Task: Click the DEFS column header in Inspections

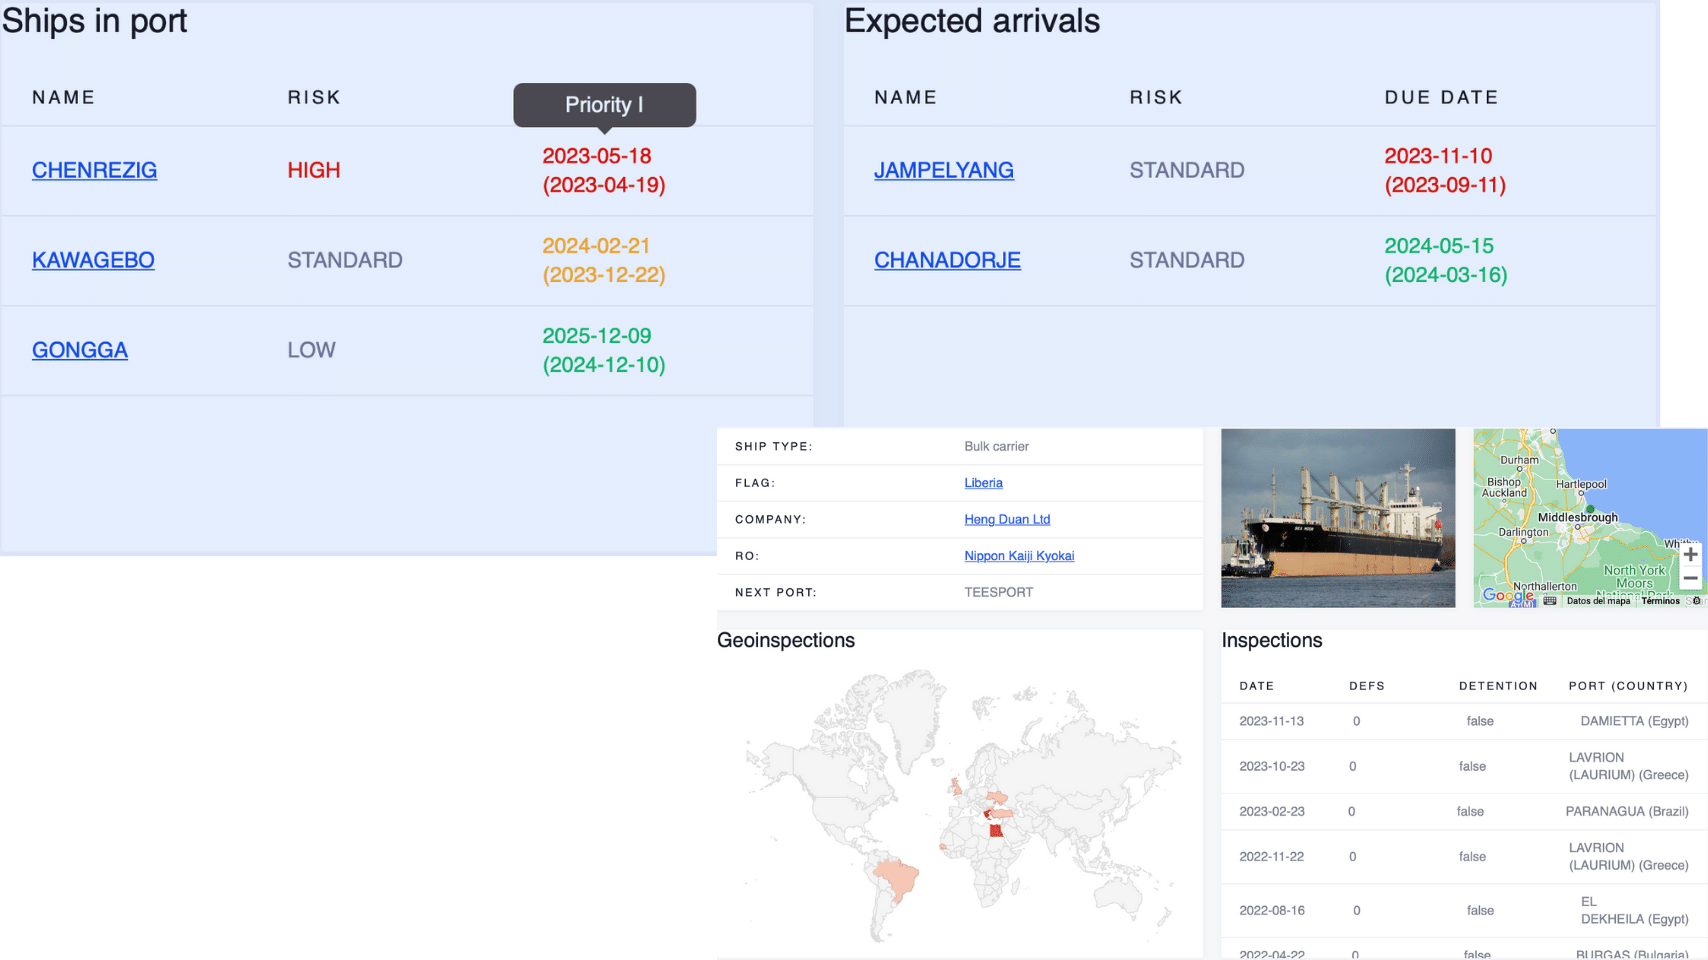Action: [1366, 686]
